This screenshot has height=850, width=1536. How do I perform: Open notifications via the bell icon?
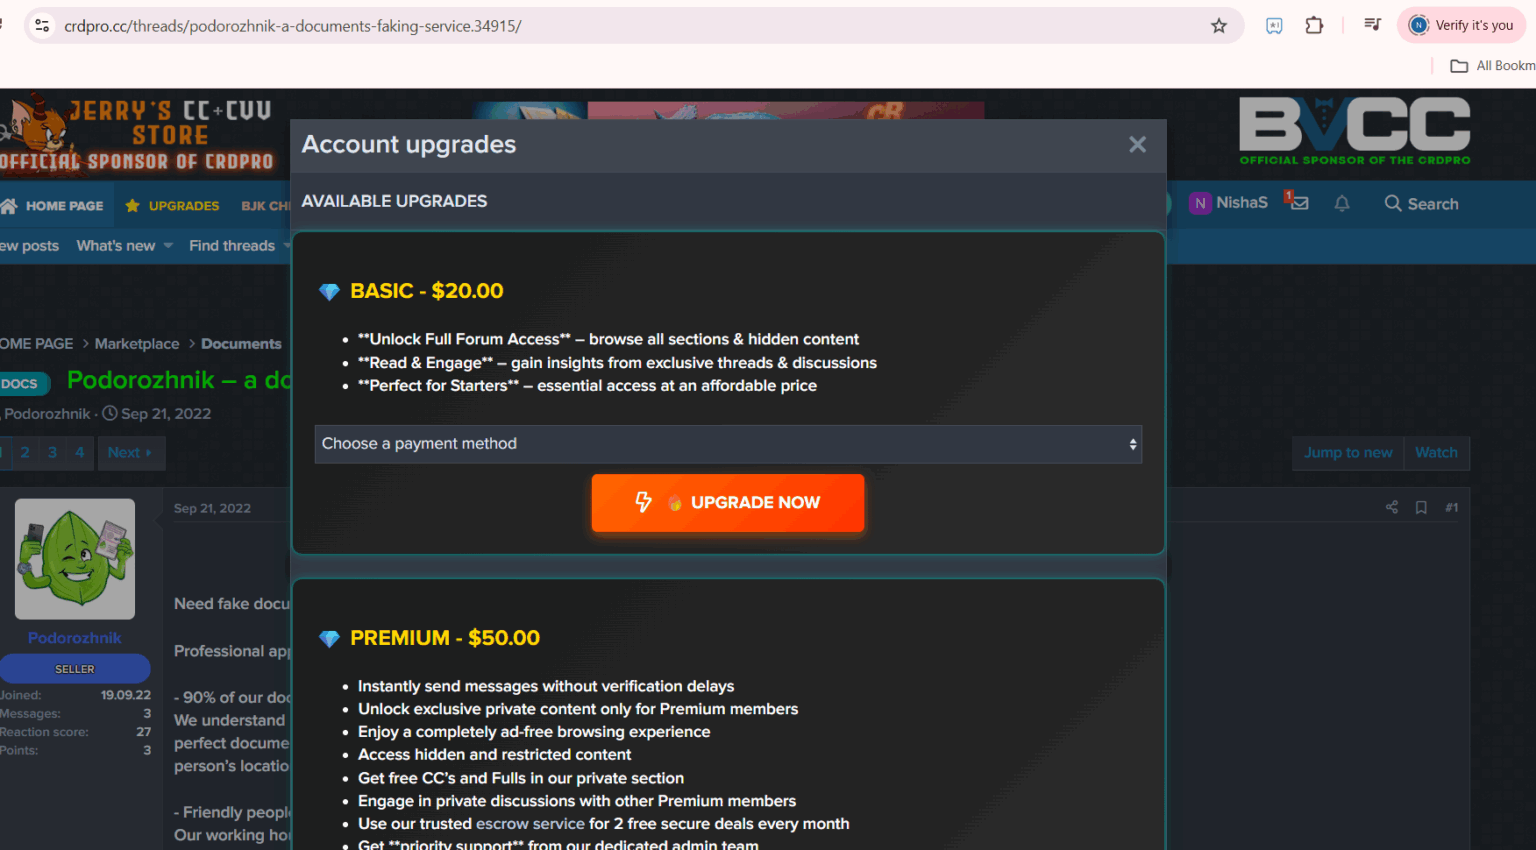point(1342,203)
